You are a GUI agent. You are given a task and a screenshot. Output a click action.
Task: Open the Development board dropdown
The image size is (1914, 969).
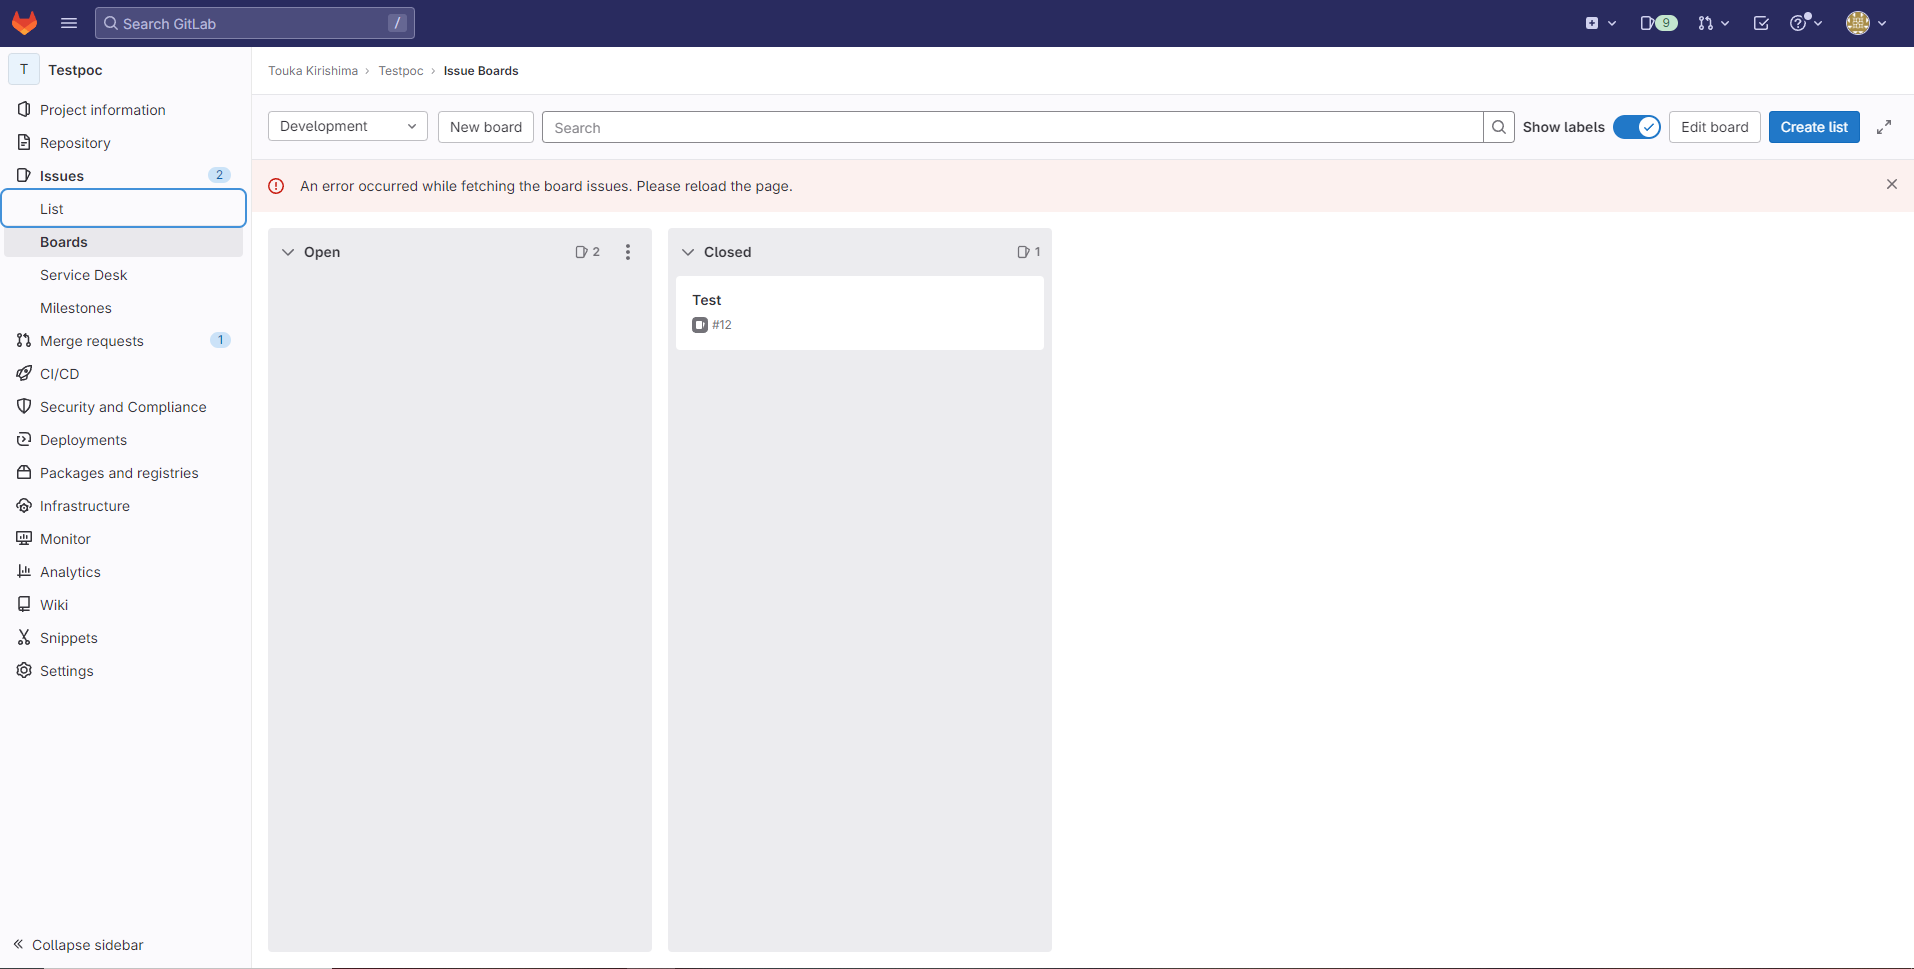[x=347, y=126]
